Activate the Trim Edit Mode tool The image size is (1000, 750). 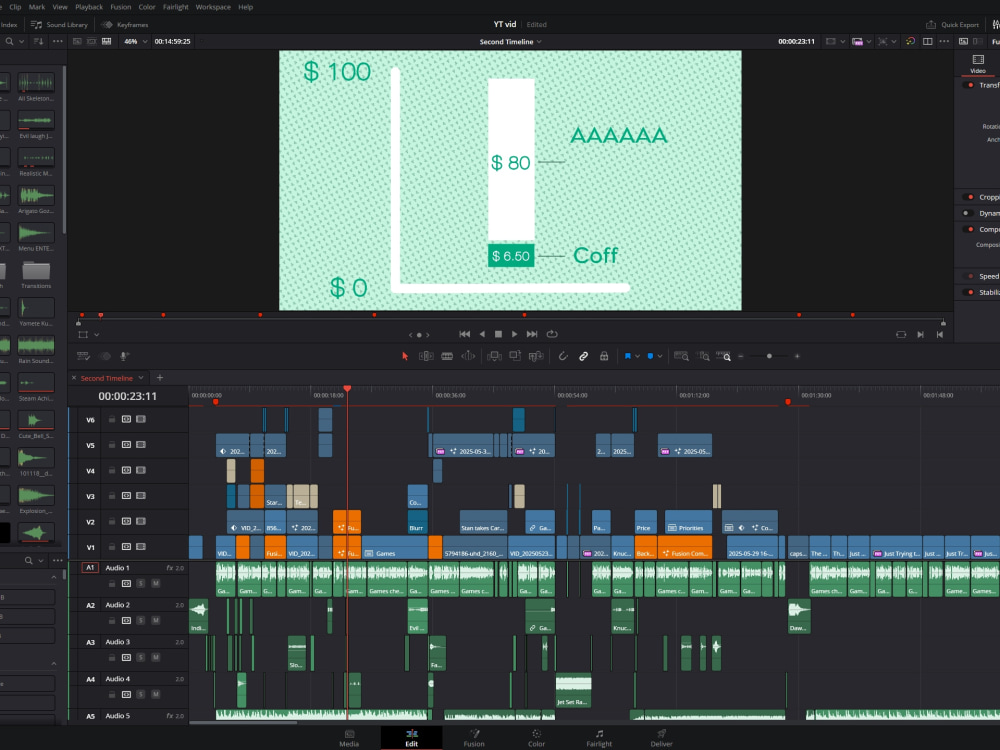pyautogui.click(x=426, y=357)
